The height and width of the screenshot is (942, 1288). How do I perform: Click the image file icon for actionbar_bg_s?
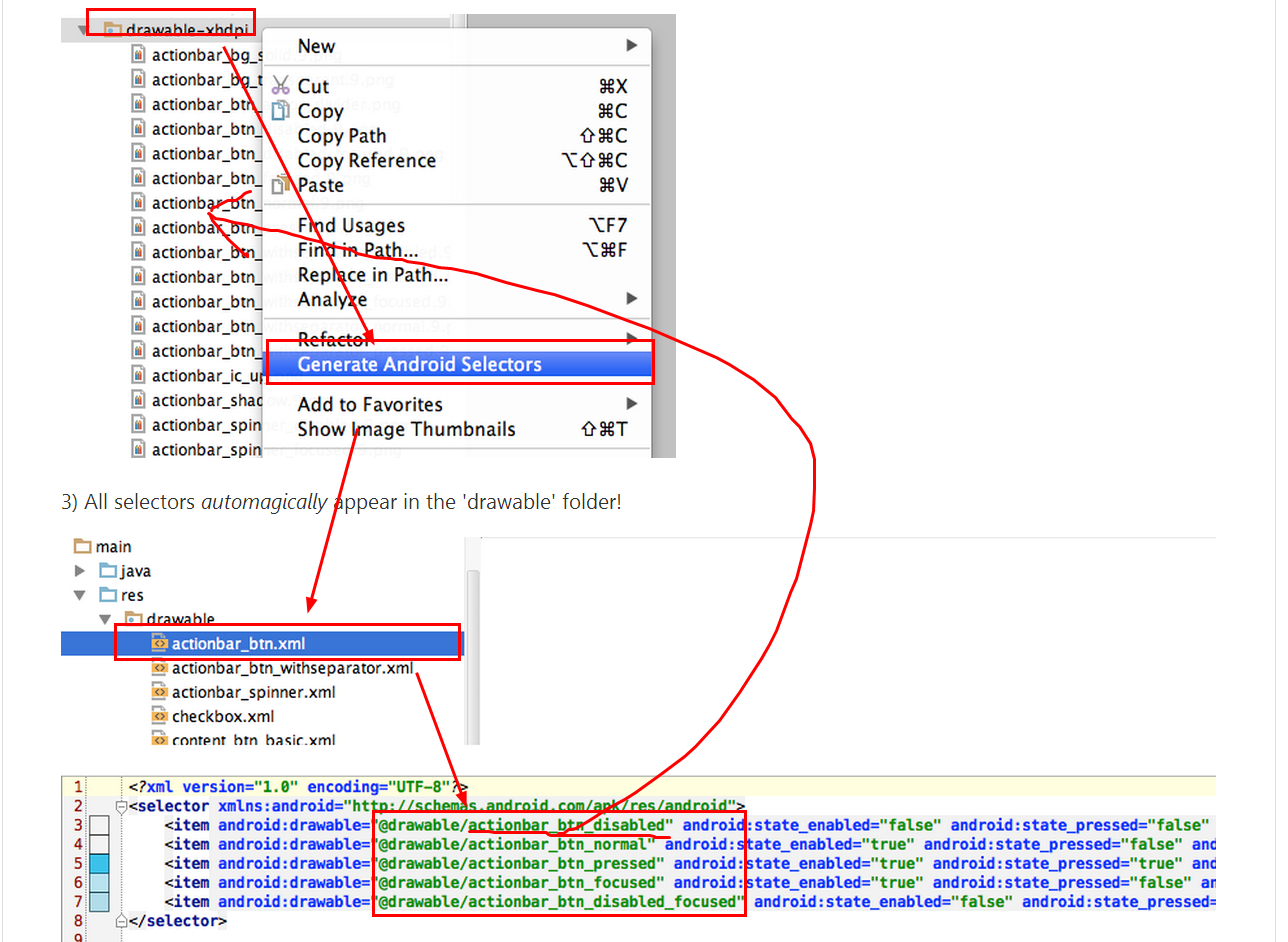coord(138,54)
